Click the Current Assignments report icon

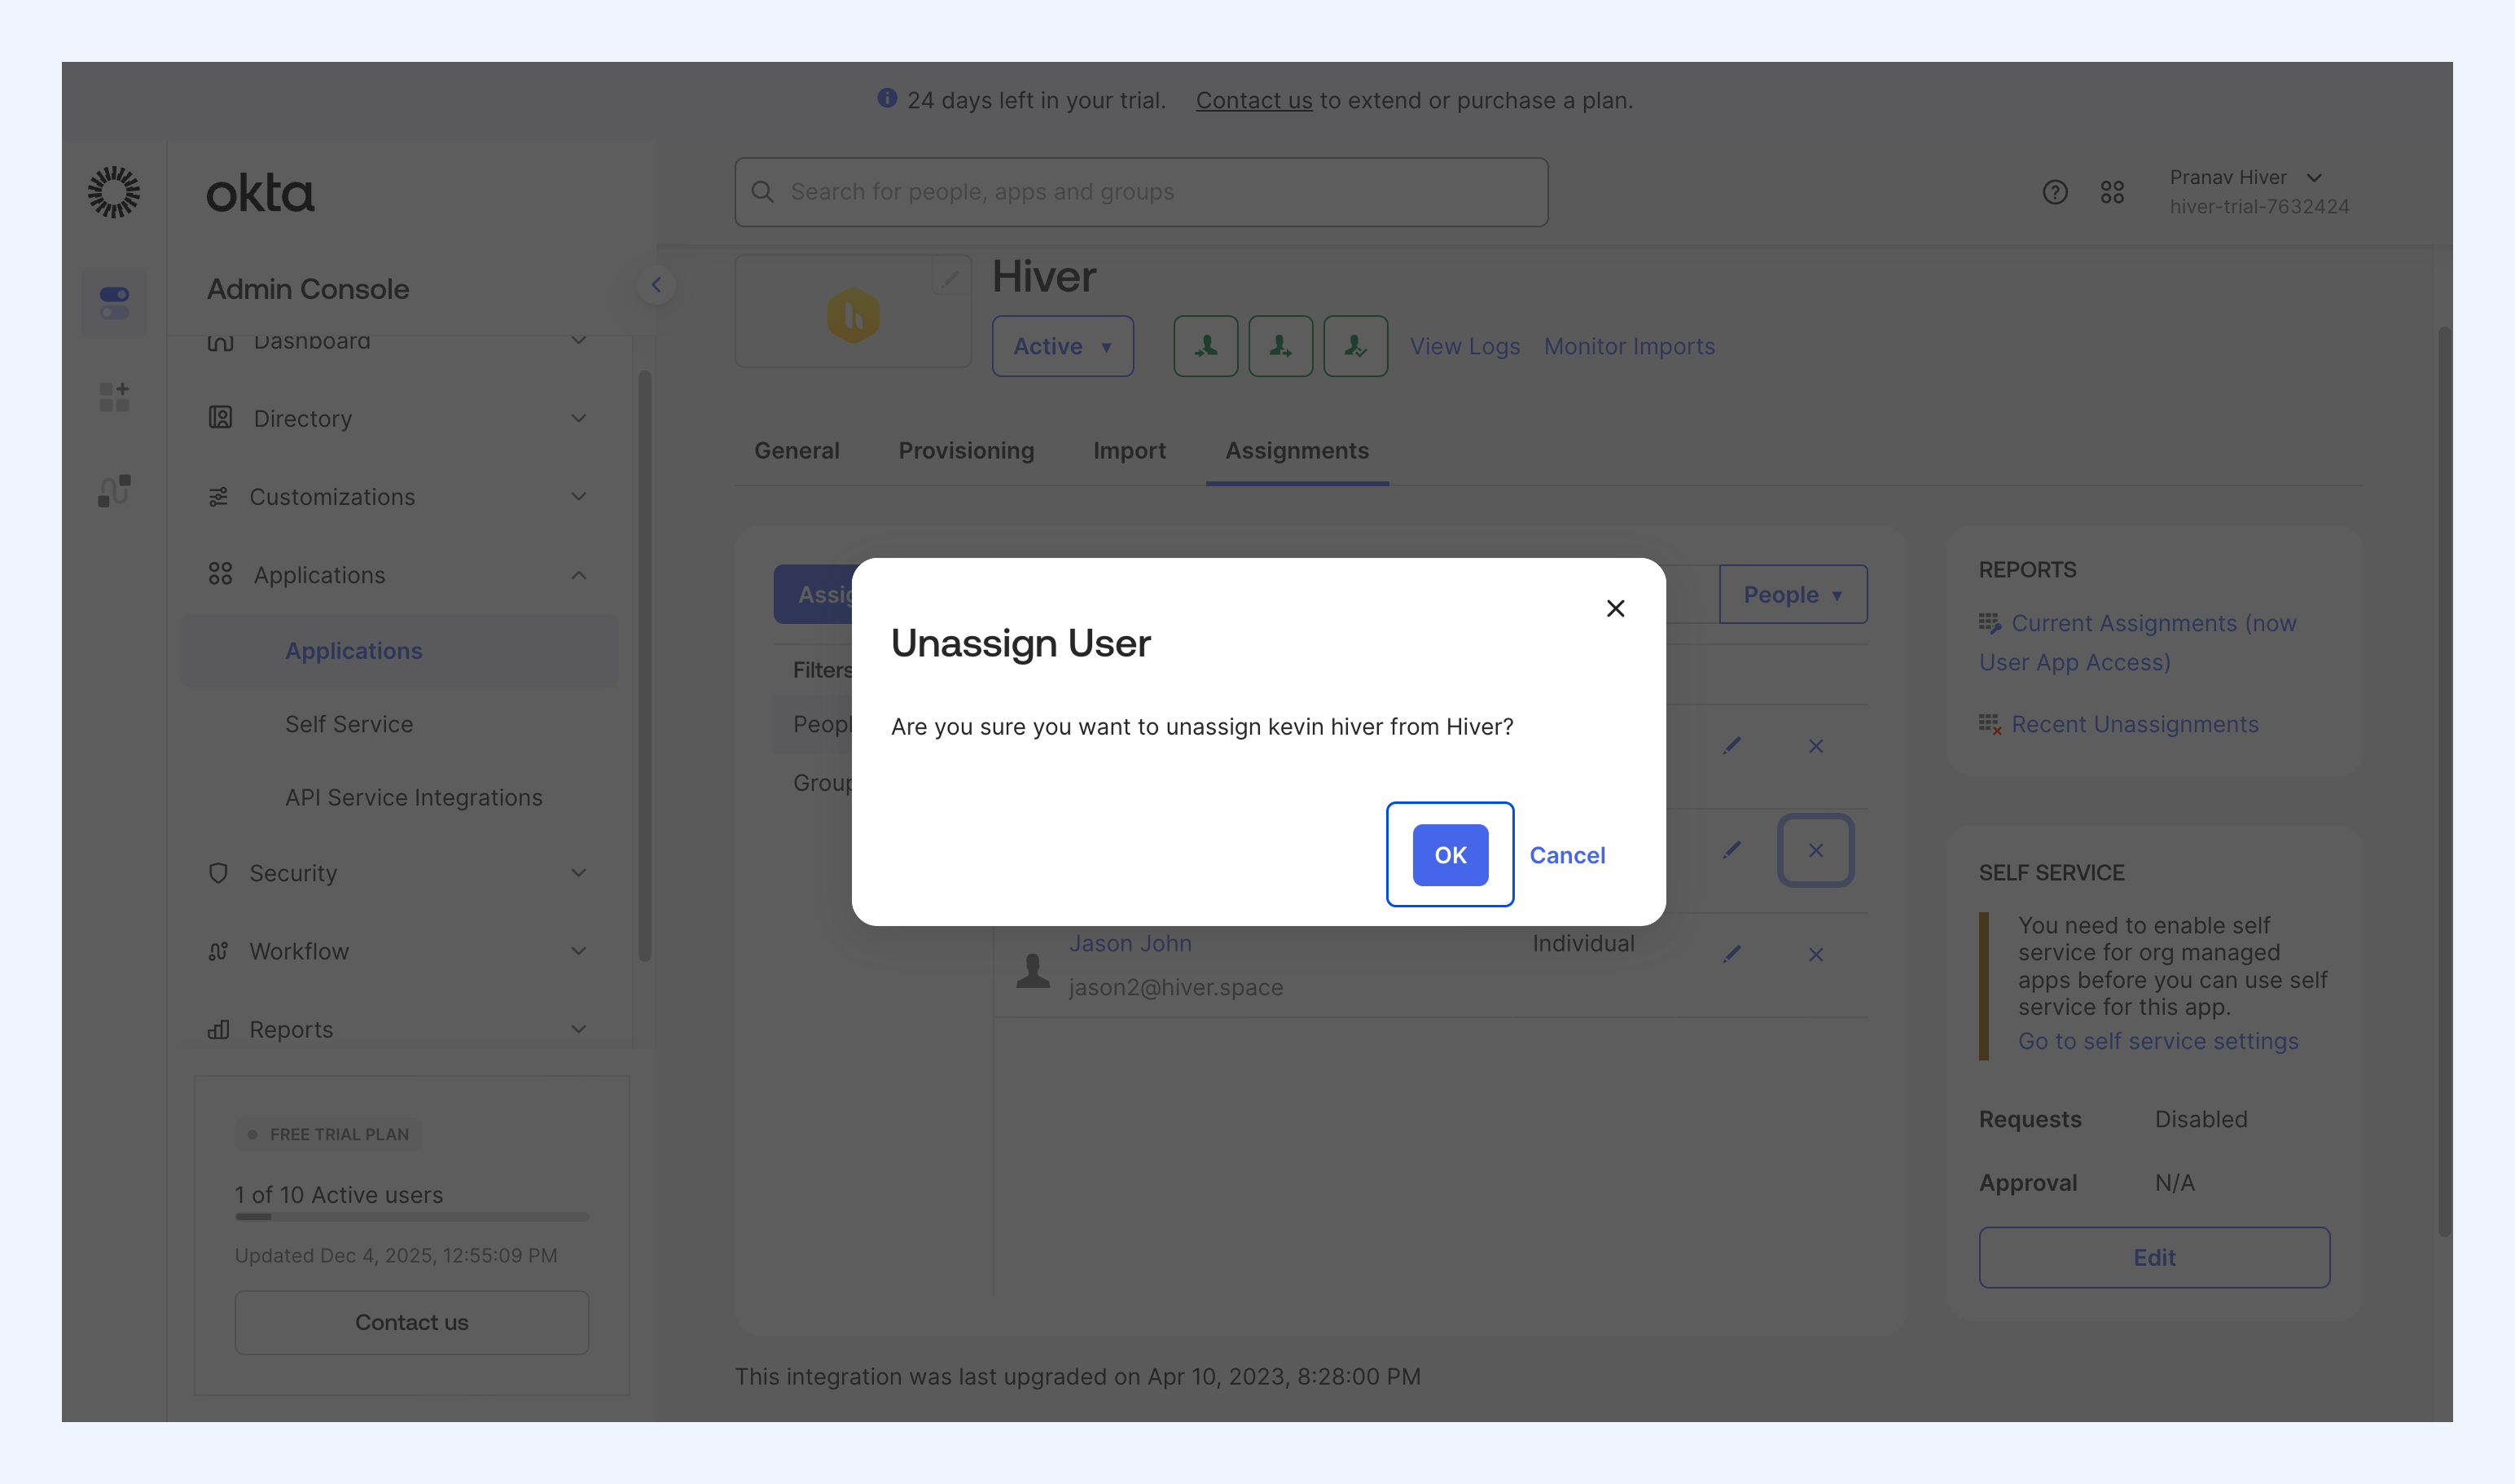[1990, 623]
